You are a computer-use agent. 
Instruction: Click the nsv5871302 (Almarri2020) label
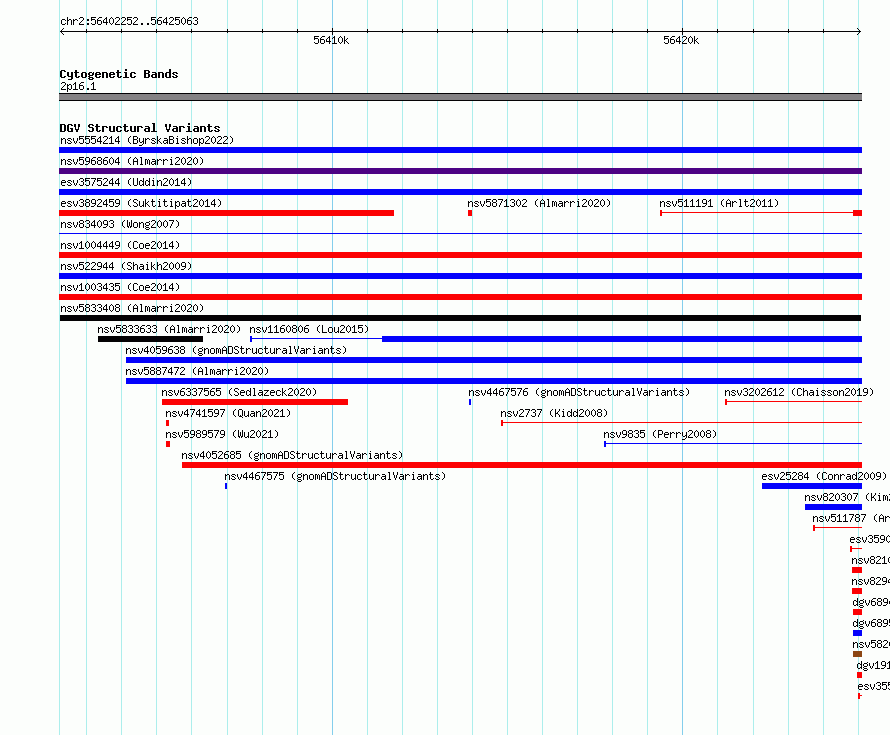tap(539, 203)
